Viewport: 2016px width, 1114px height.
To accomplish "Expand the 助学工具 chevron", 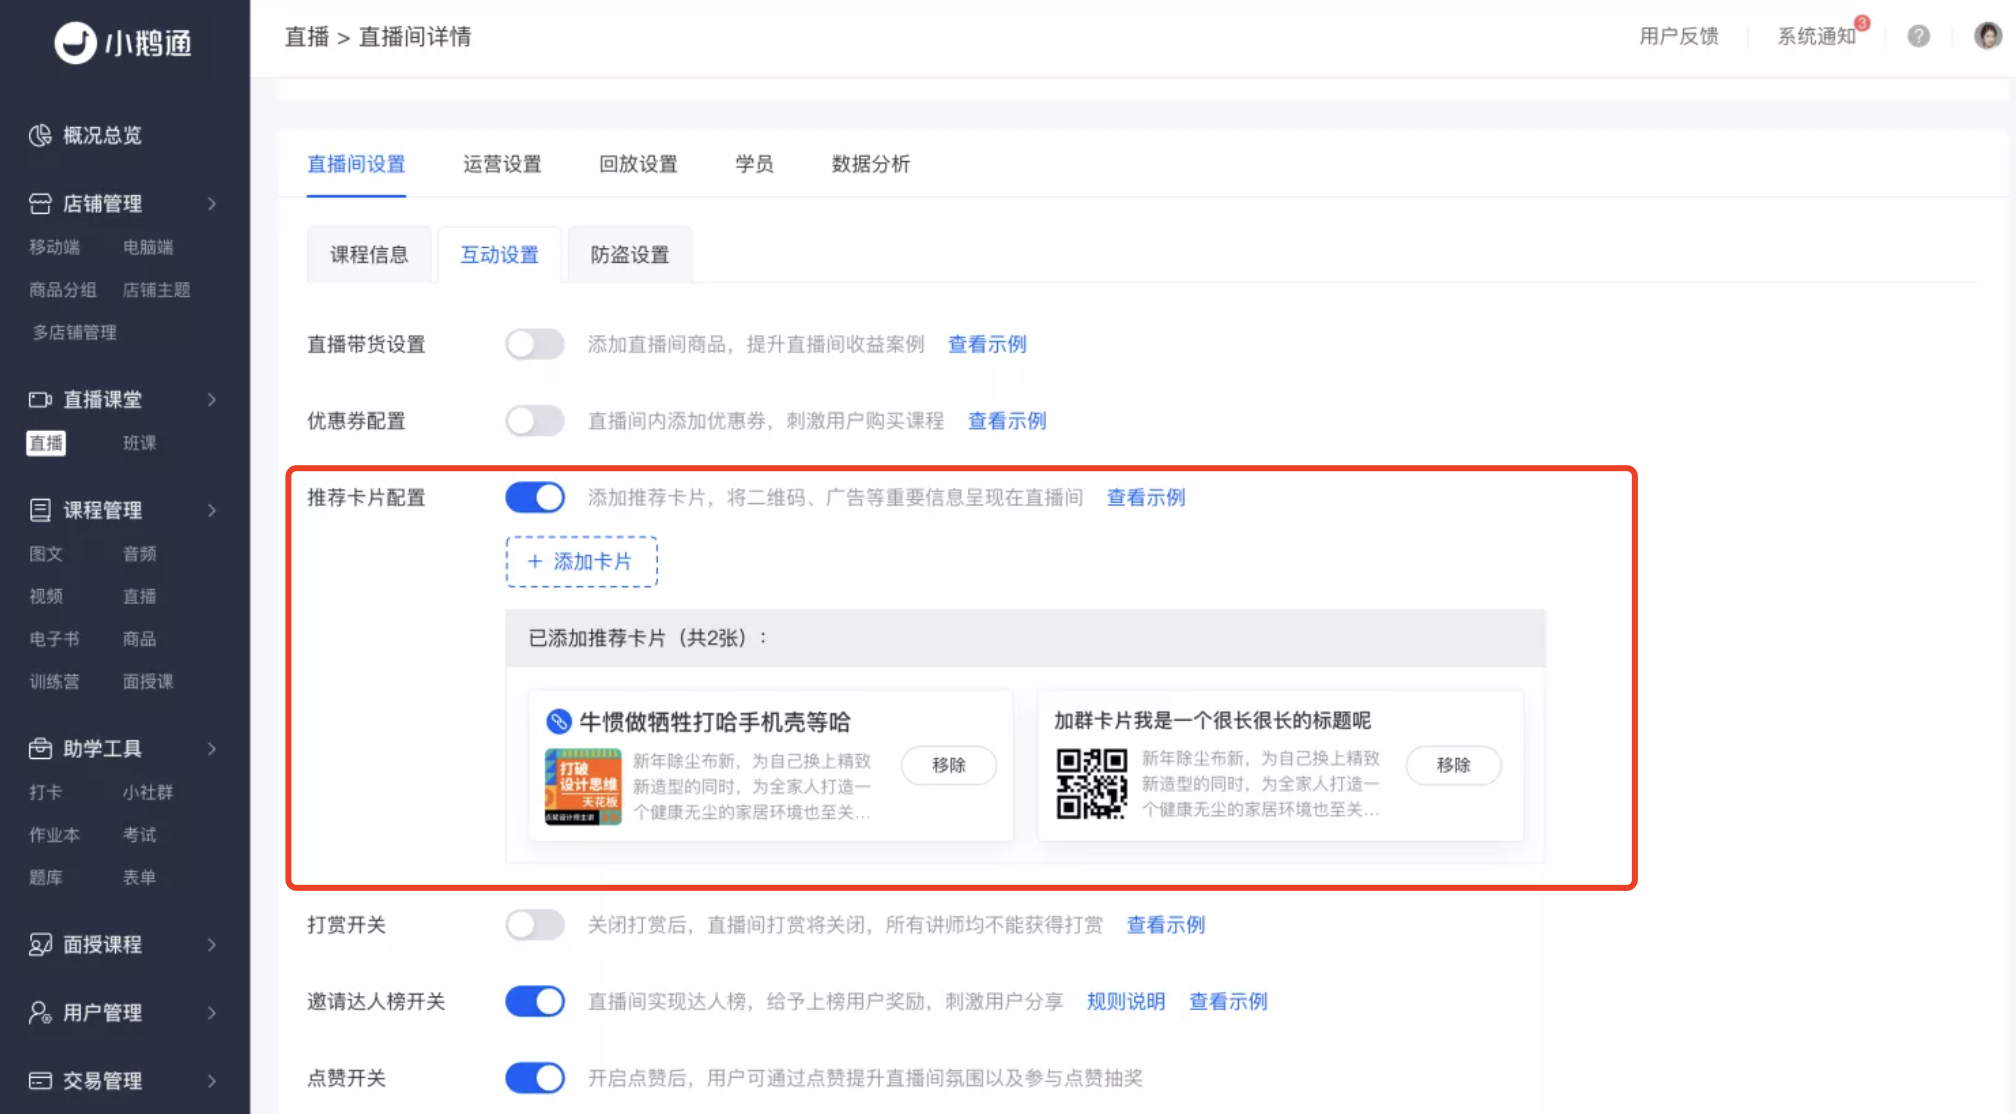I will pyautogui.click(x=212, y=748).
